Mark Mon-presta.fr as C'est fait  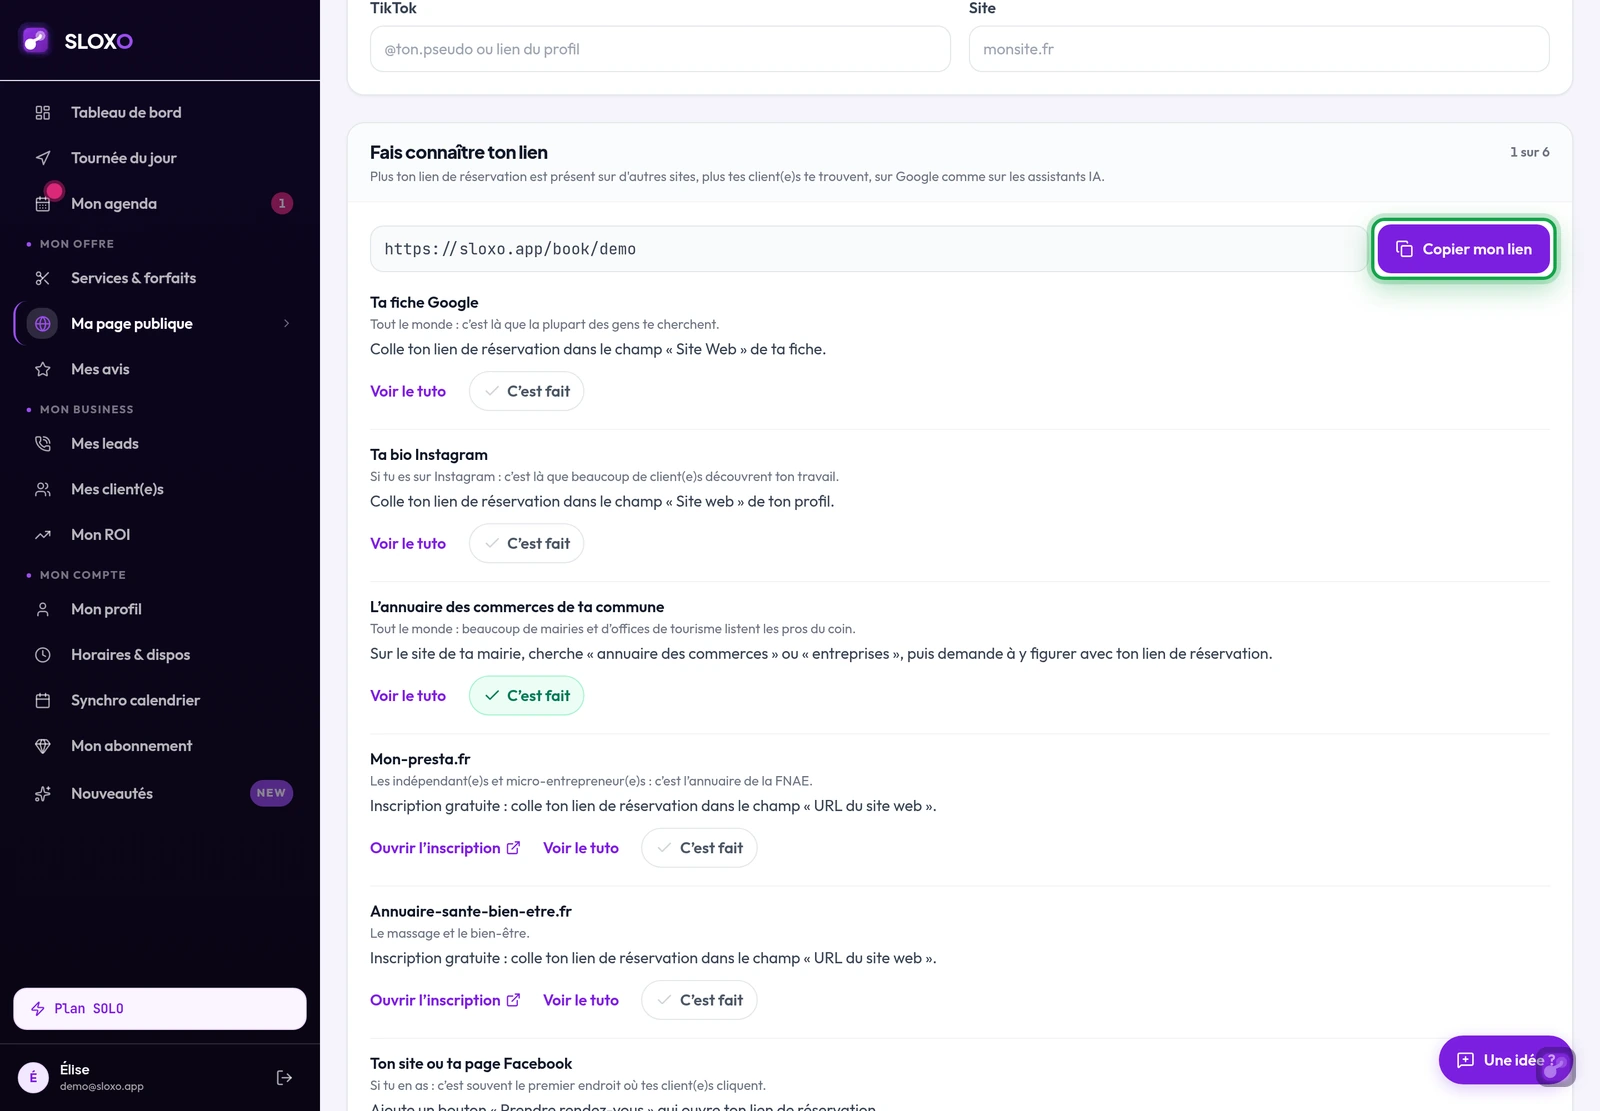(x=699, y=848)
